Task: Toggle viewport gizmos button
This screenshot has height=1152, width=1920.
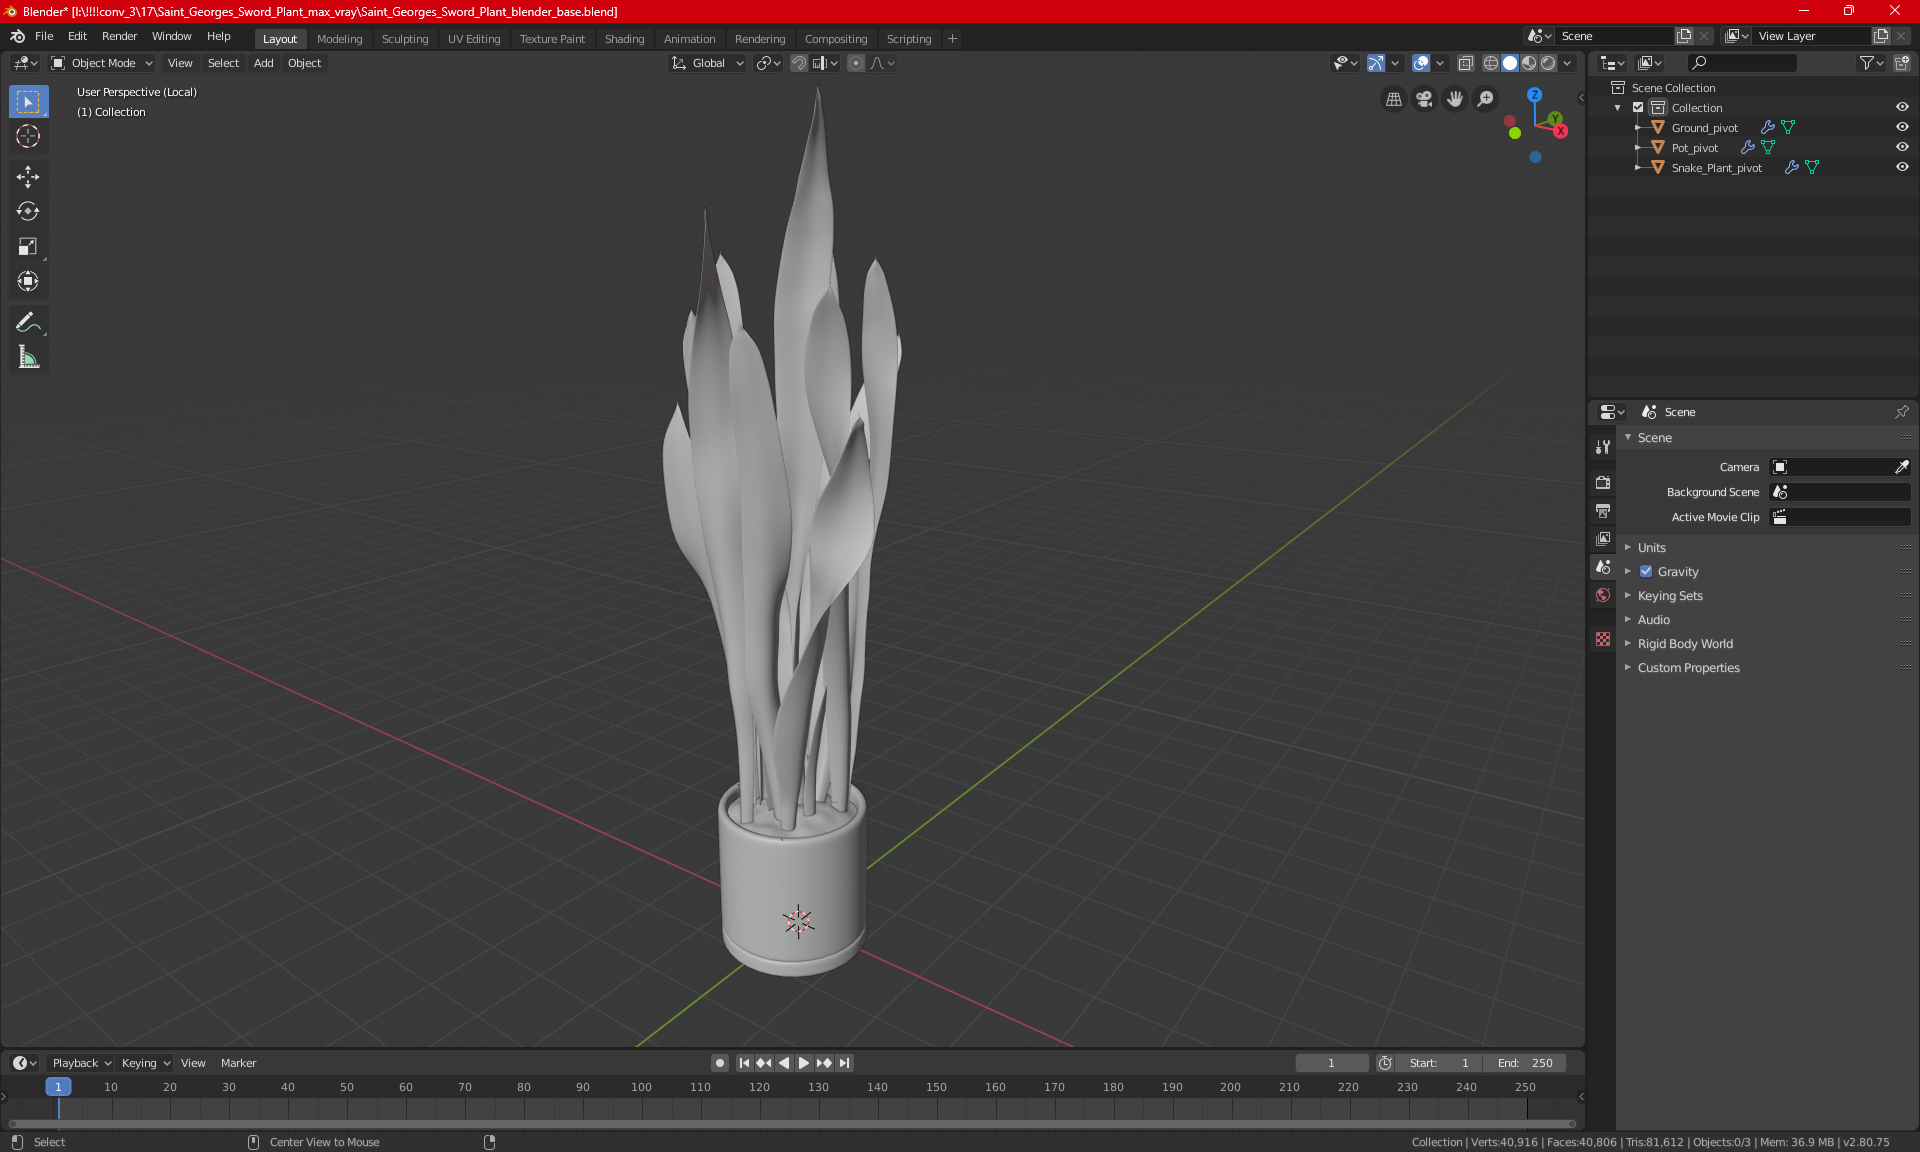Action: (1376, 63)
